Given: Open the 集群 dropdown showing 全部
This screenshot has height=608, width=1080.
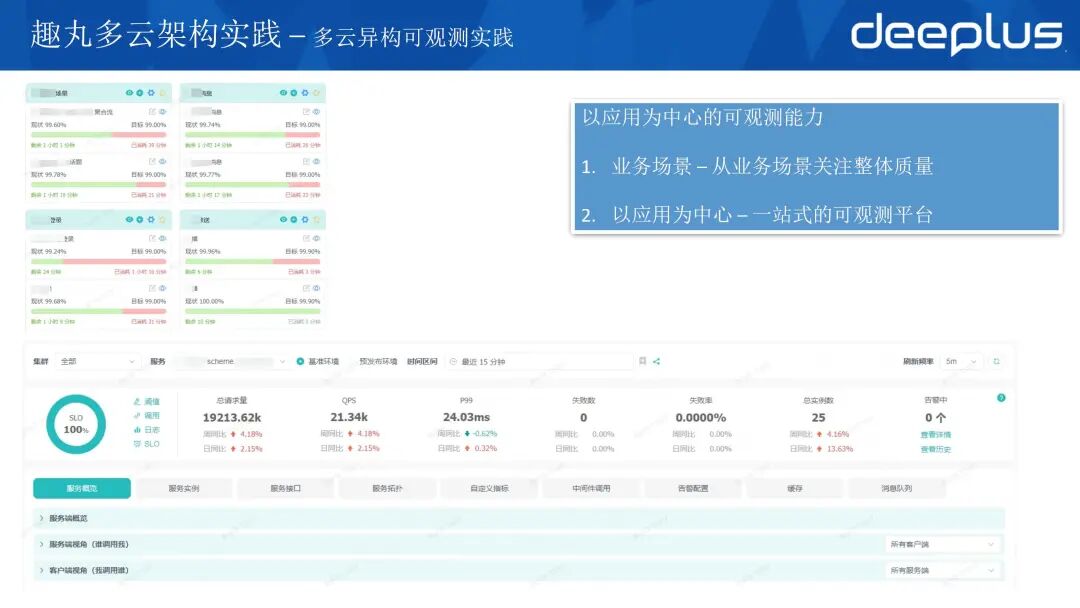Looking at the screenshot, I should (x=97, y=361).
